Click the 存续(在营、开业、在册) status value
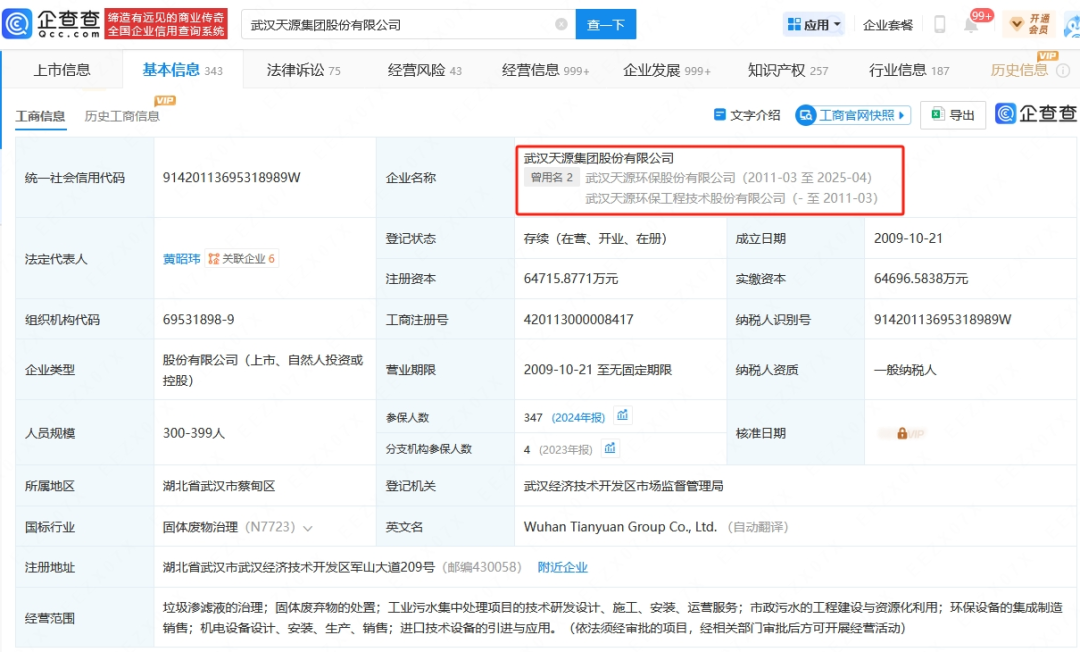 [595, 238]
